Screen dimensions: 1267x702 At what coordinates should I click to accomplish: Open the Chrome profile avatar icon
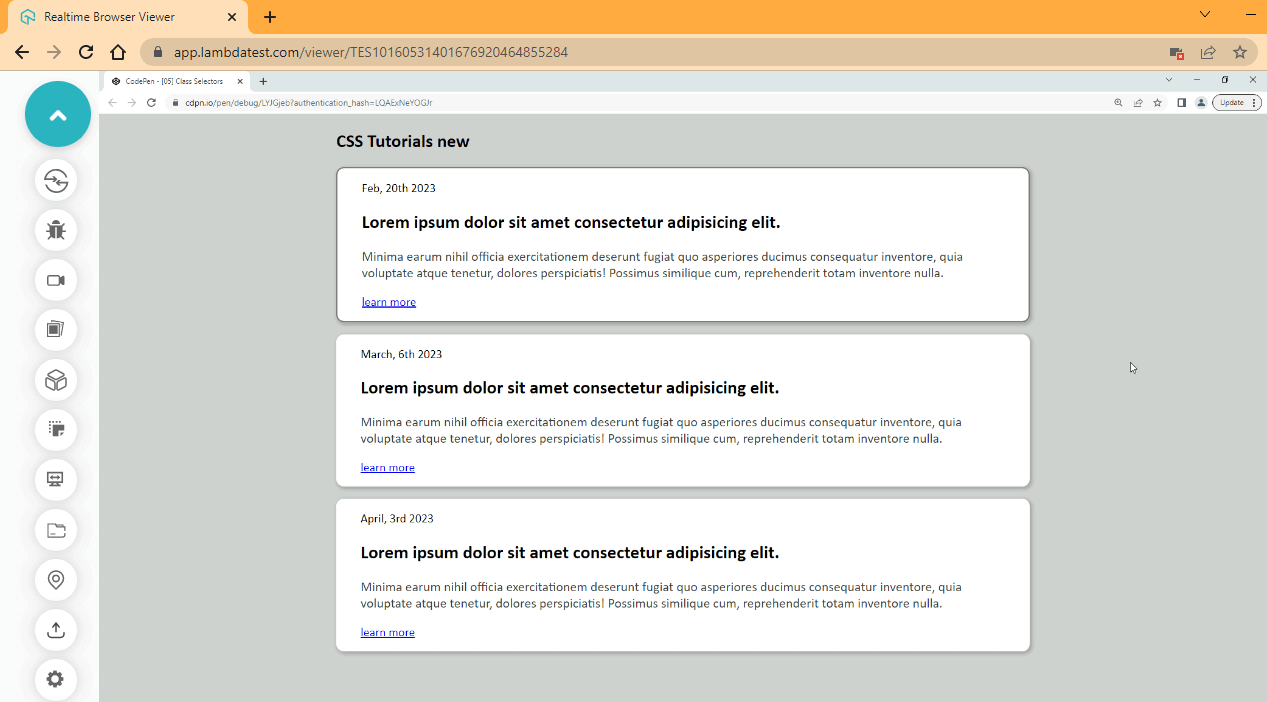point(1200,102)
